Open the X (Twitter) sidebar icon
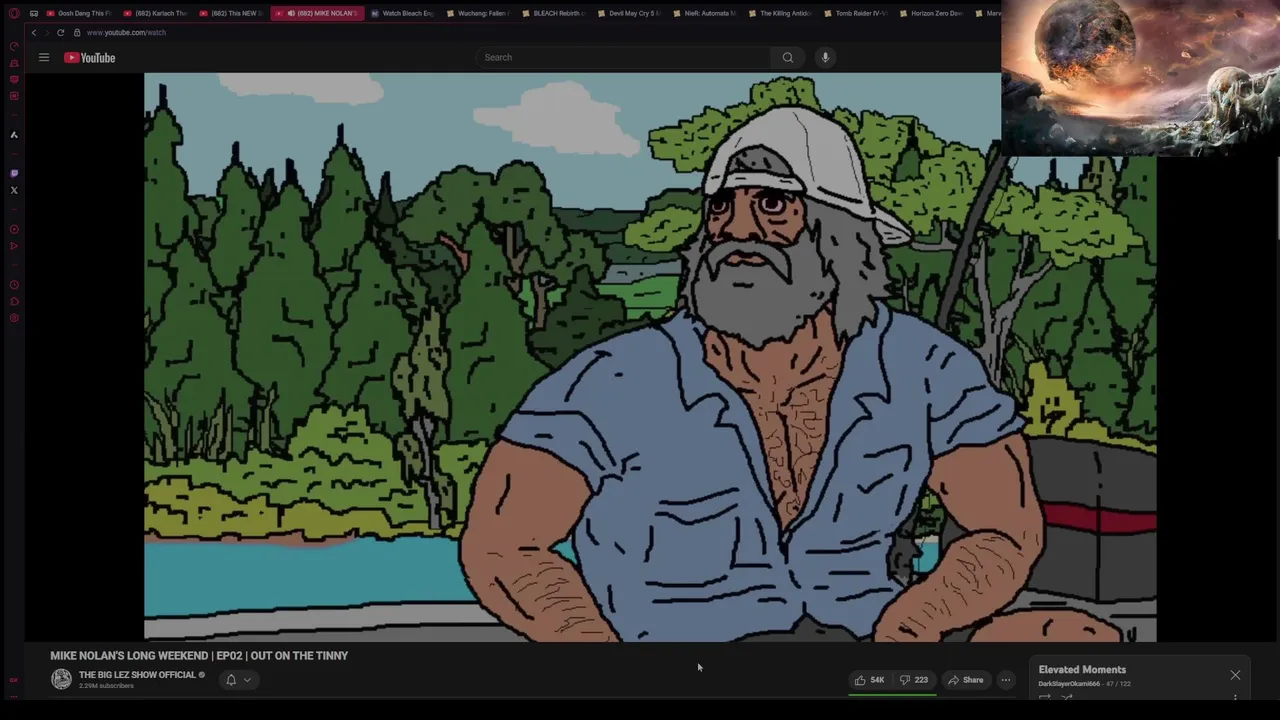Screen dimensions: 1280x720 14,190
